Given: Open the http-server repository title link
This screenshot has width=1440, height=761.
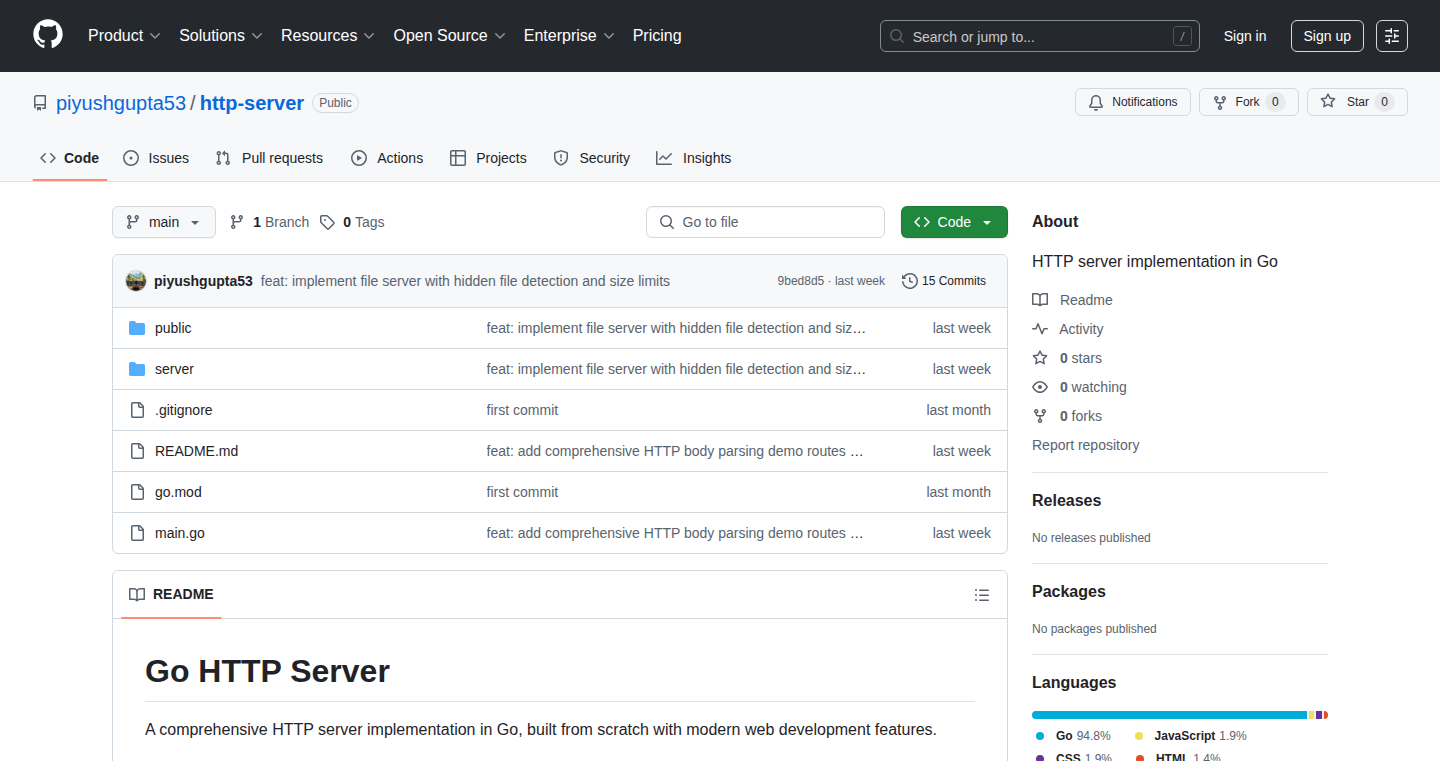Looking at the screenshot, I should (x=252, y=103).
